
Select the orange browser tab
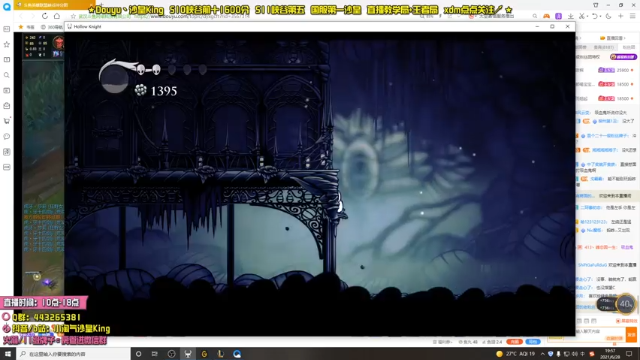(54, 5)
